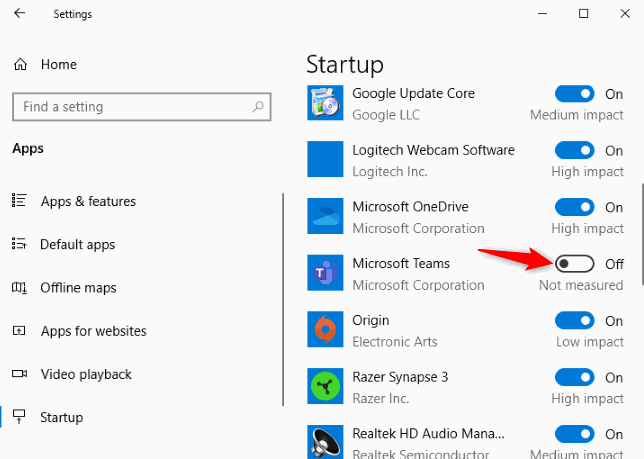644x459 pixels.
Task: Click the Microsoft Teams app icon
Action: 324,272
